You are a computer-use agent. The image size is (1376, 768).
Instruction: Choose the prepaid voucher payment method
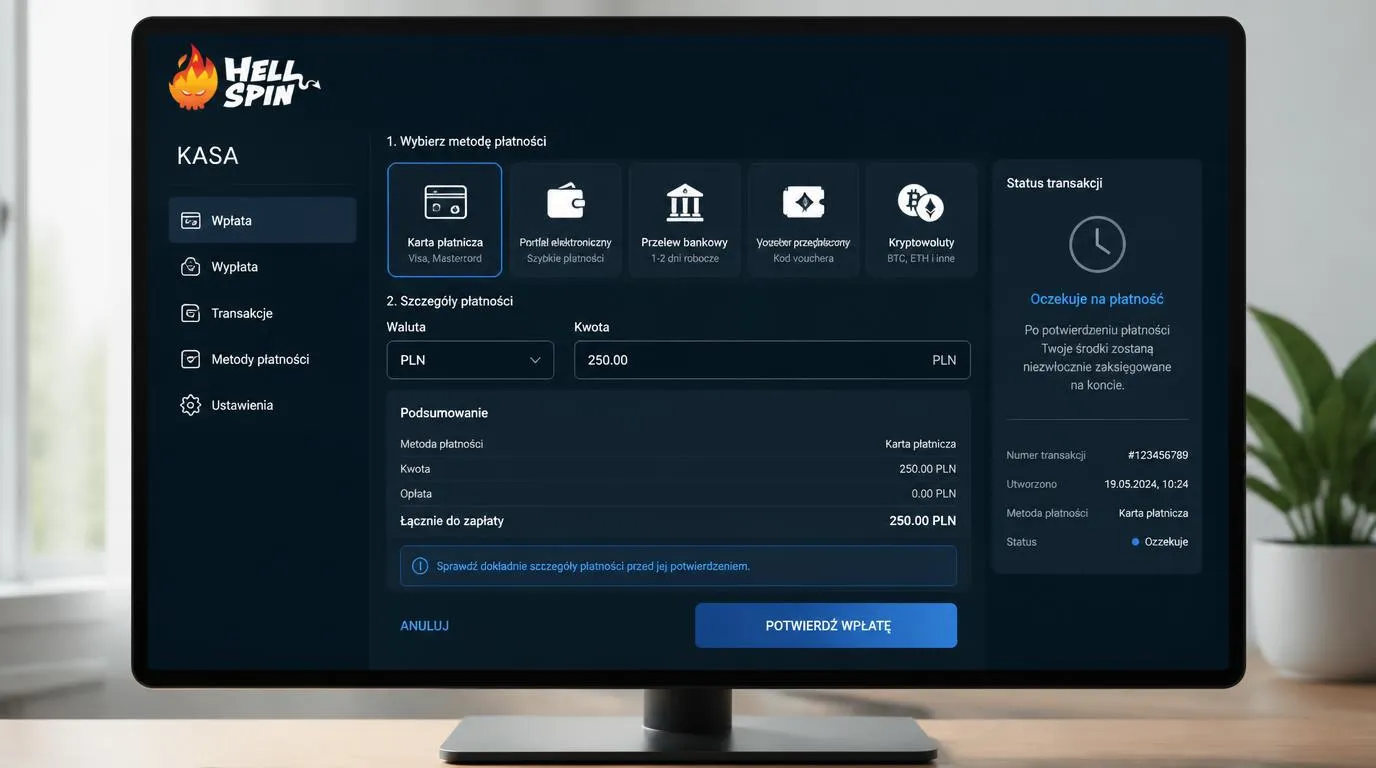[x=803, y=219]
